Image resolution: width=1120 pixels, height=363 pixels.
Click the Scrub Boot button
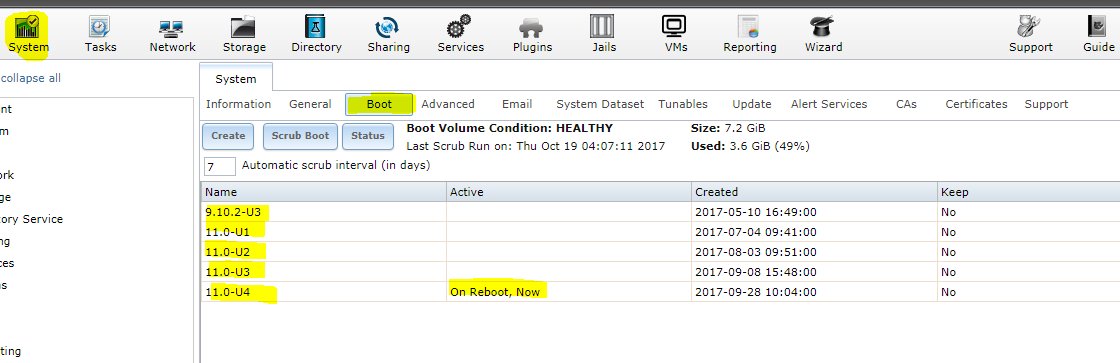point(301,136)
